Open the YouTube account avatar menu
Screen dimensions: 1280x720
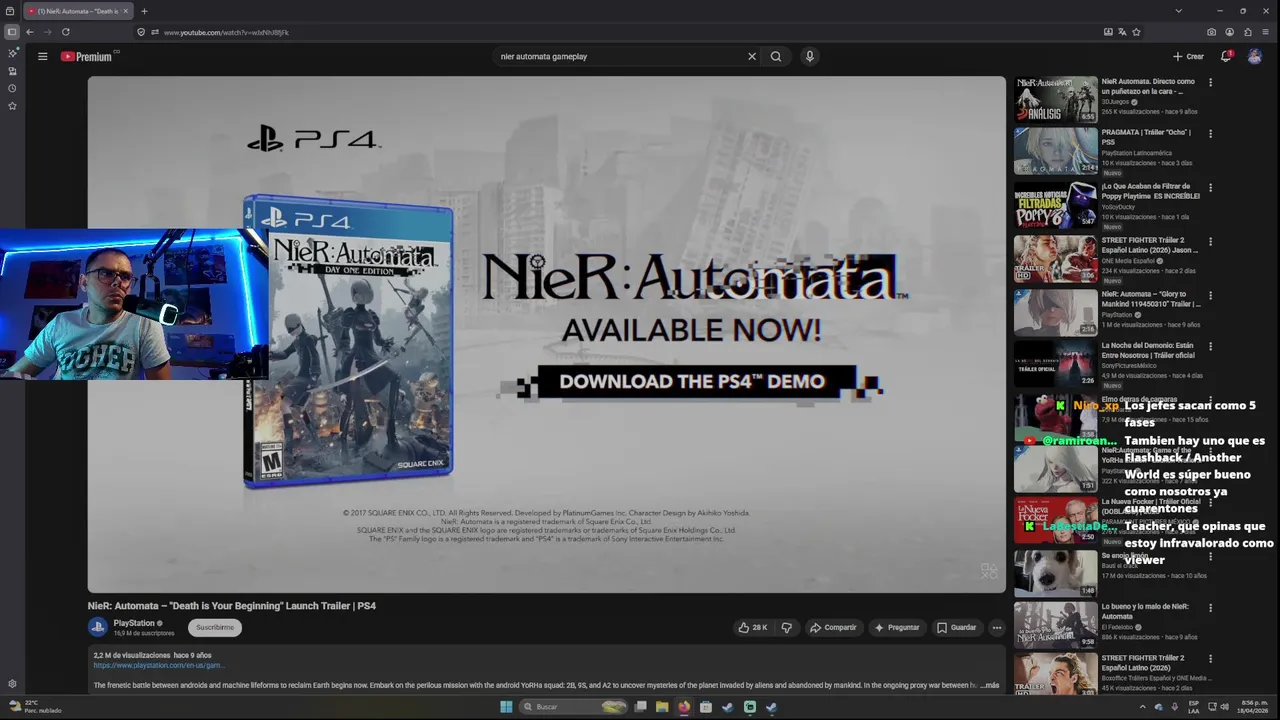pyautogui.click(x=1254, y=56)
